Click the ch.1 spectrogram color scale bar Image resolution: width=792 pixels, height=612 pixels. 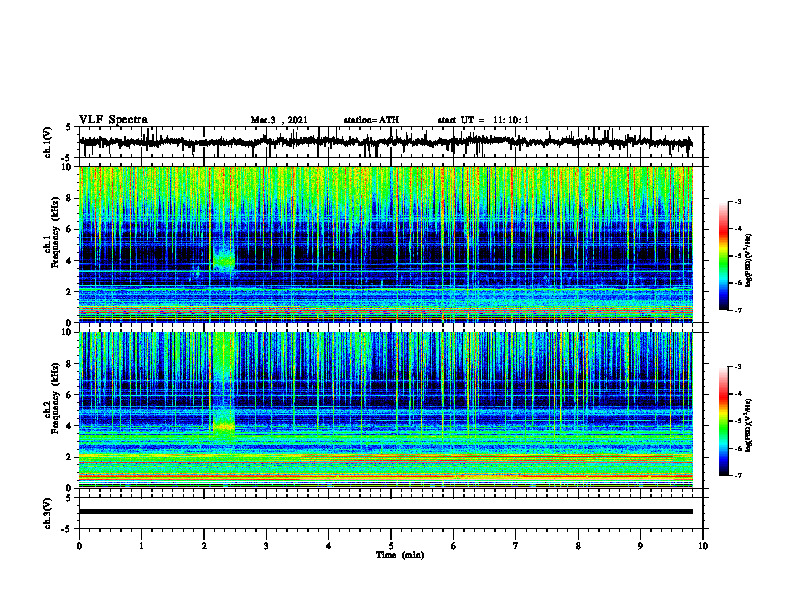(x=724, y=256)
